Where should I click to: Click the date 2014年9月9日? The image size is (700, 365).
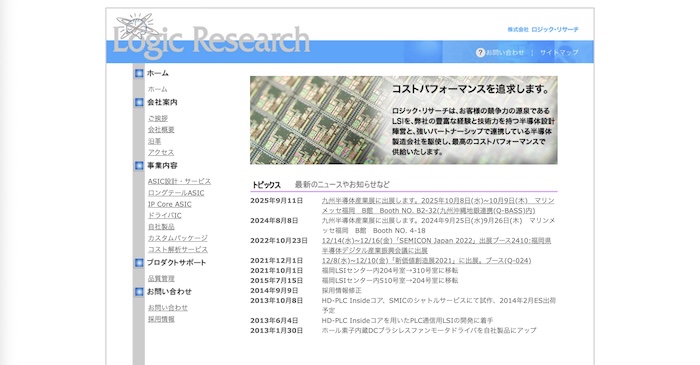pyautogui.click(x=274, y=290)
